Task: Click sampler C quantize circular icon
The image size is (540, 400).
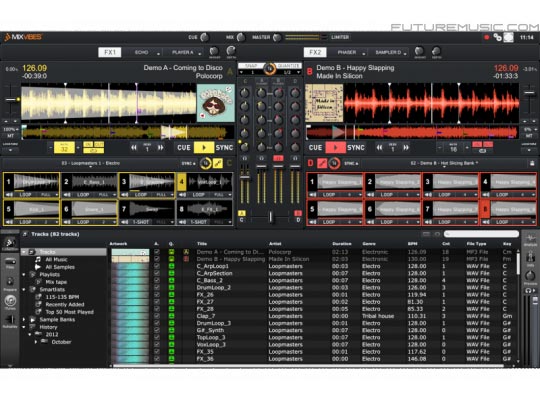Action: pos(206,163)
